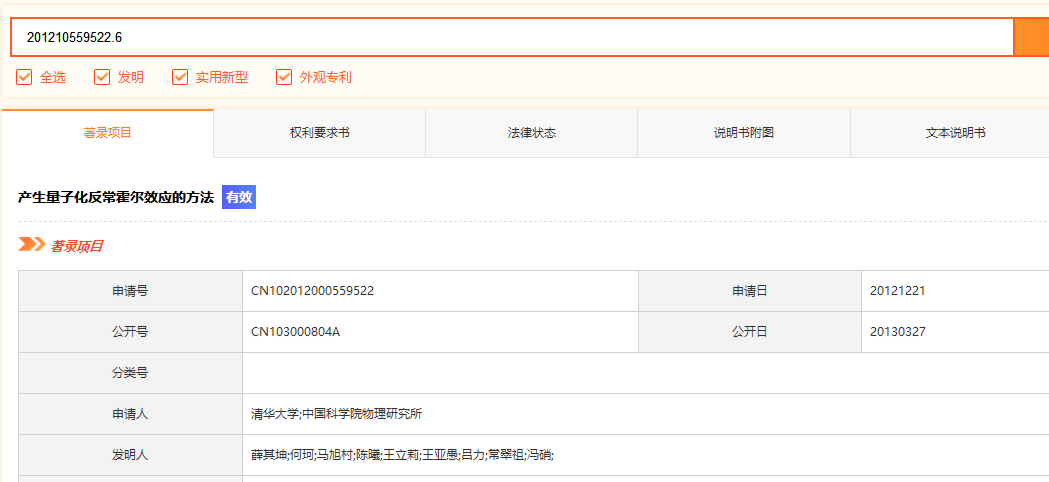Uncheck the 发明 checkbox

102,78
